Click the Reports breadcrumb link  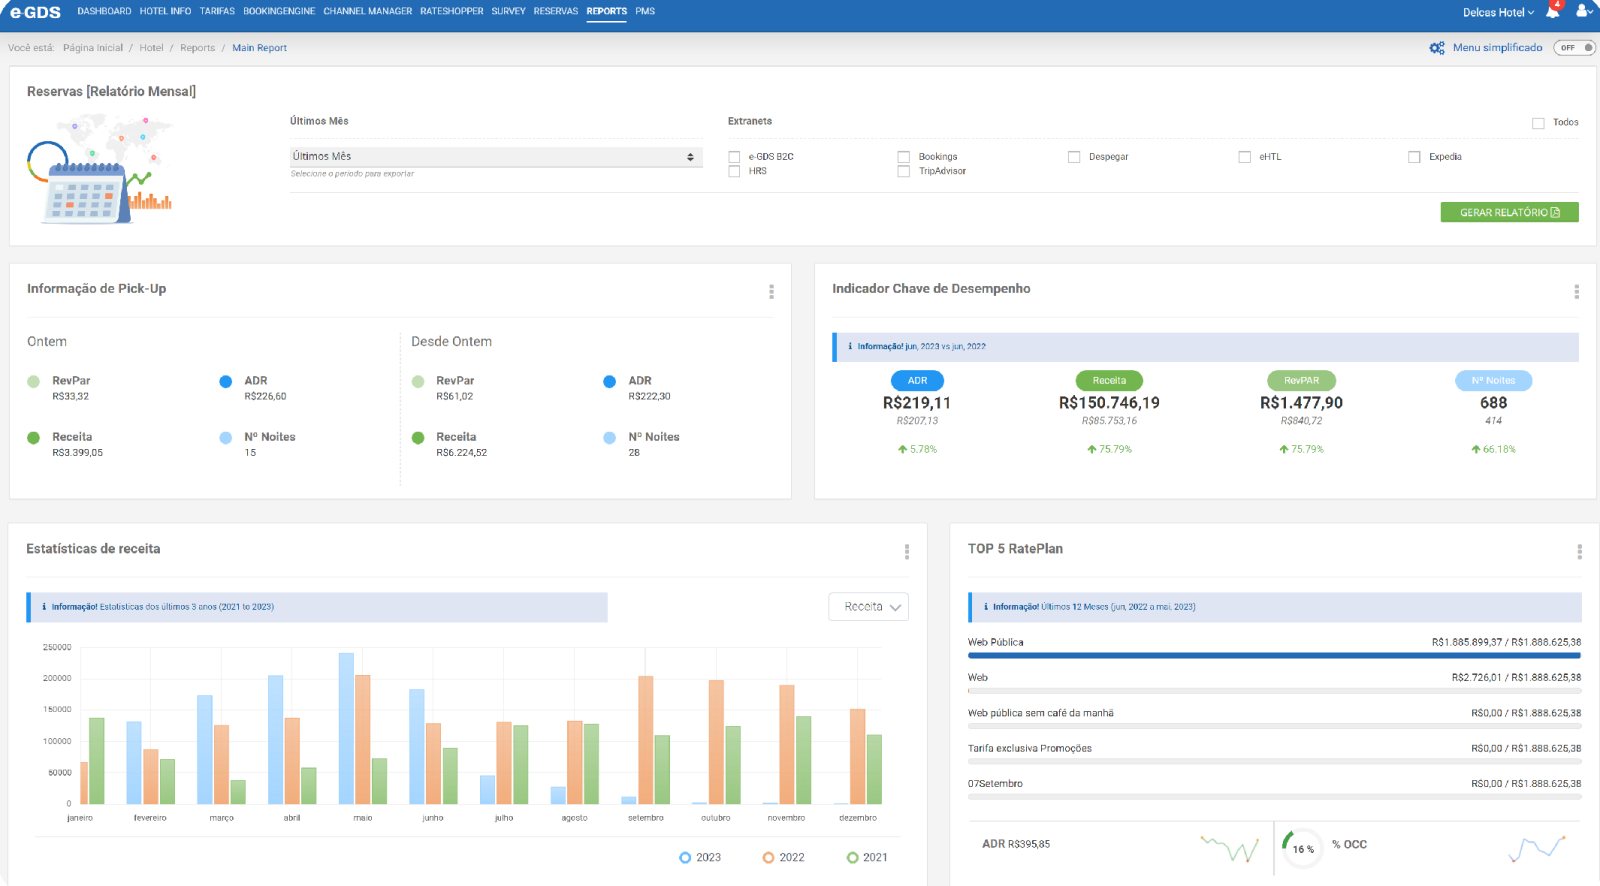point(197,48)
